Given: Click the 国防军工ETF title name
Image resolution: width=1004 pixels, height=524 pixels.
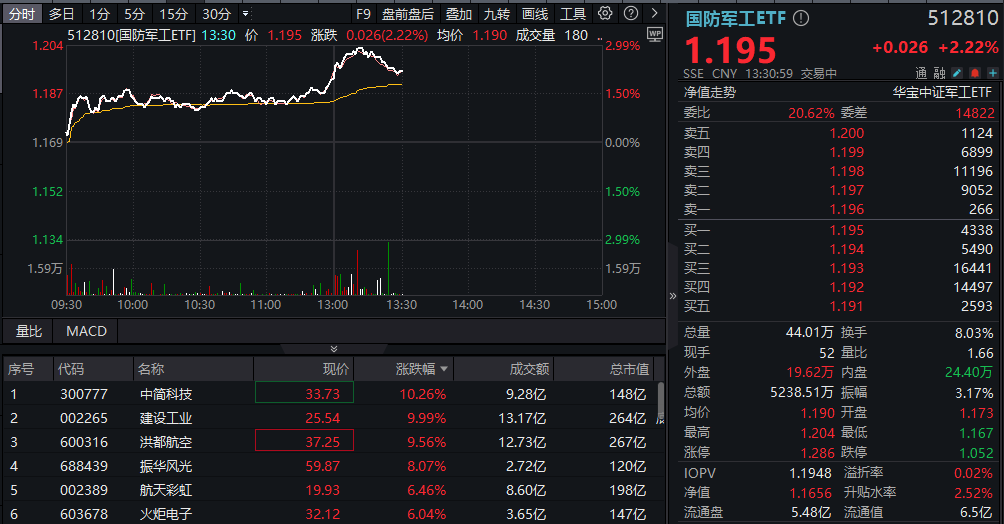Looking at the screenshot, I should tap(735, 18).
